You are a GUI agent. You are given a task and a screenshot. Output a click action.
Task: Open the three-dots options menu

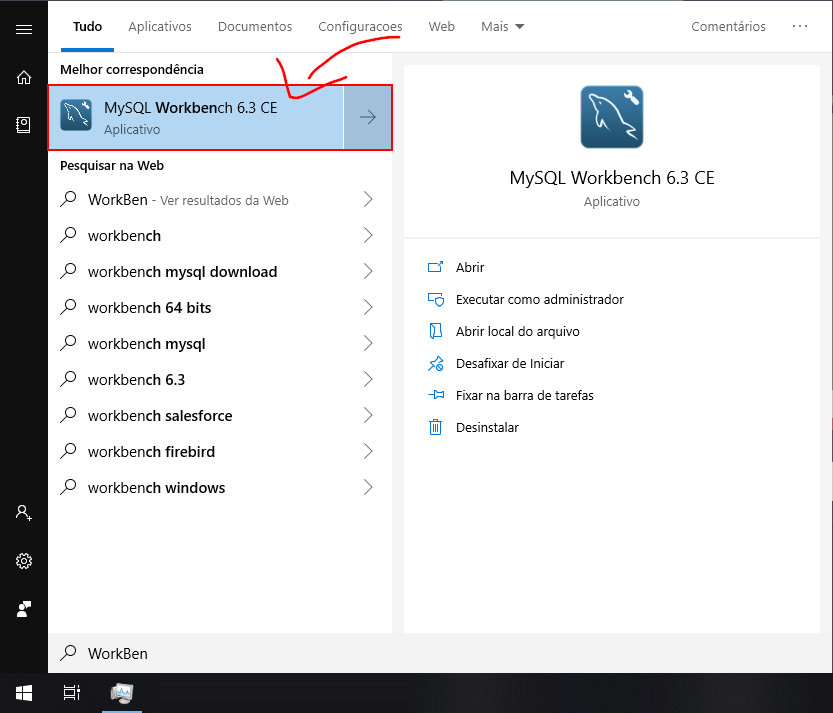tap(800, 27)
